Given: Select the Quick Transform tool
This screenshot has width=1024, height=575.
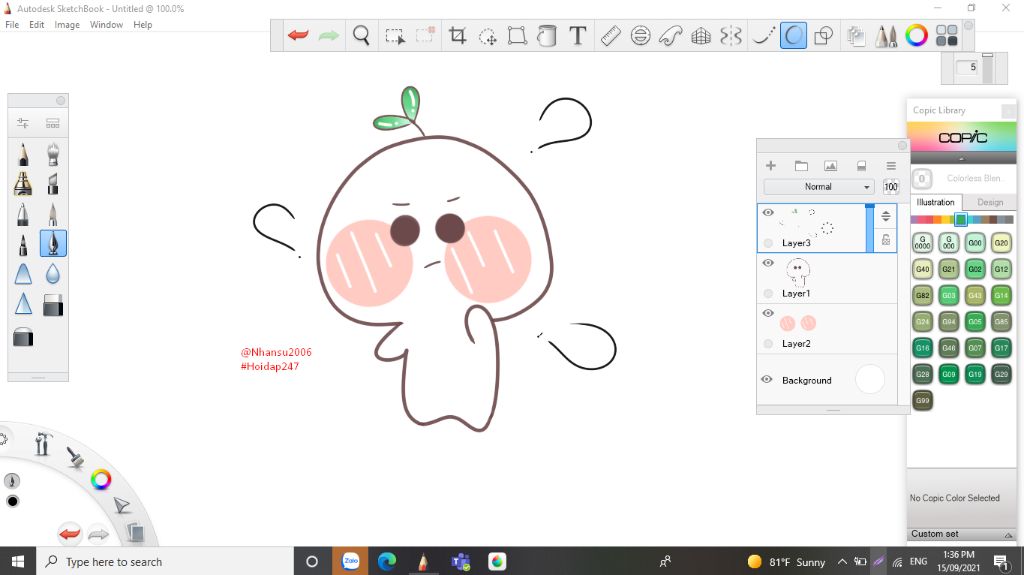Looking at the screenshot, I should 487,35.
